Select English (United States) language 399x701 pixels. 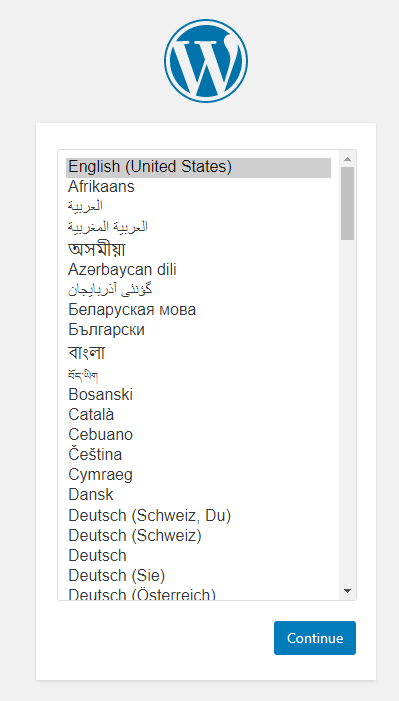tap(199, 167)
